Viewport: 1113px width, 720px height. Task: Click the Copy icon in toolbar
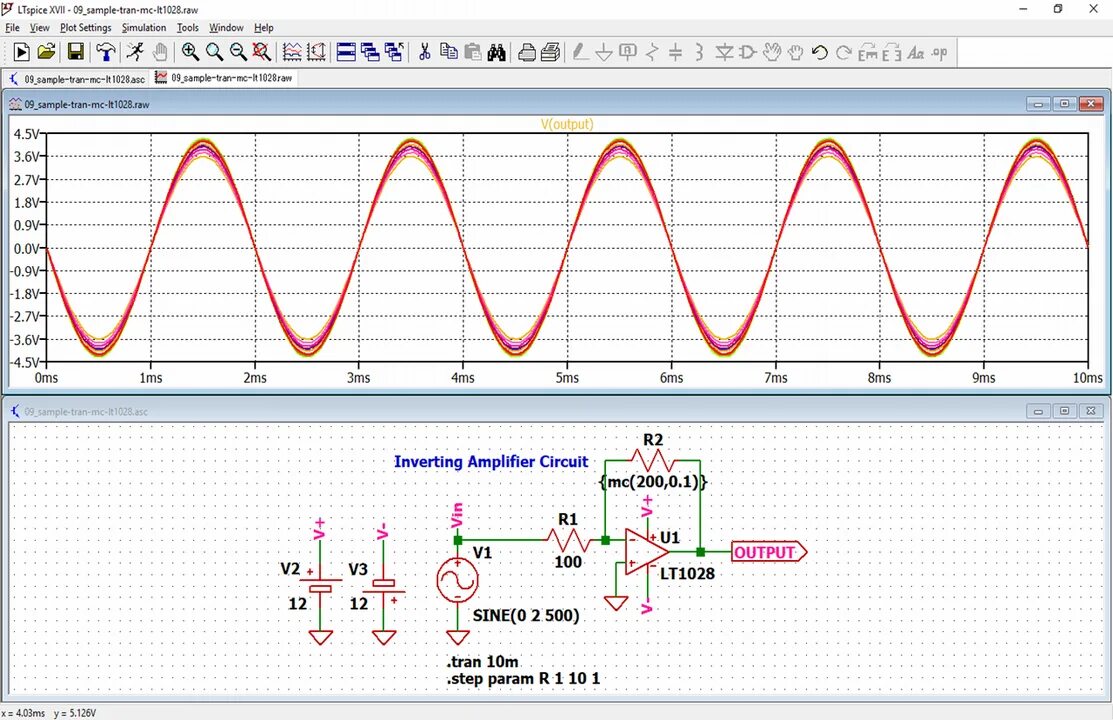click(x=448, y=52)
